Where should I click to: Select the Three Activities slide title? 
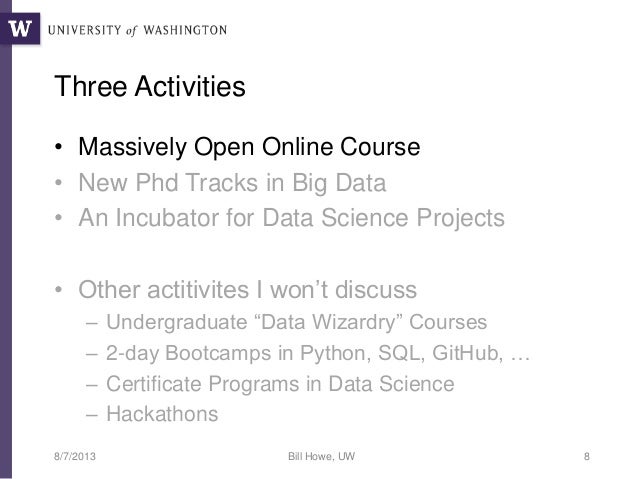click(150, 86)
